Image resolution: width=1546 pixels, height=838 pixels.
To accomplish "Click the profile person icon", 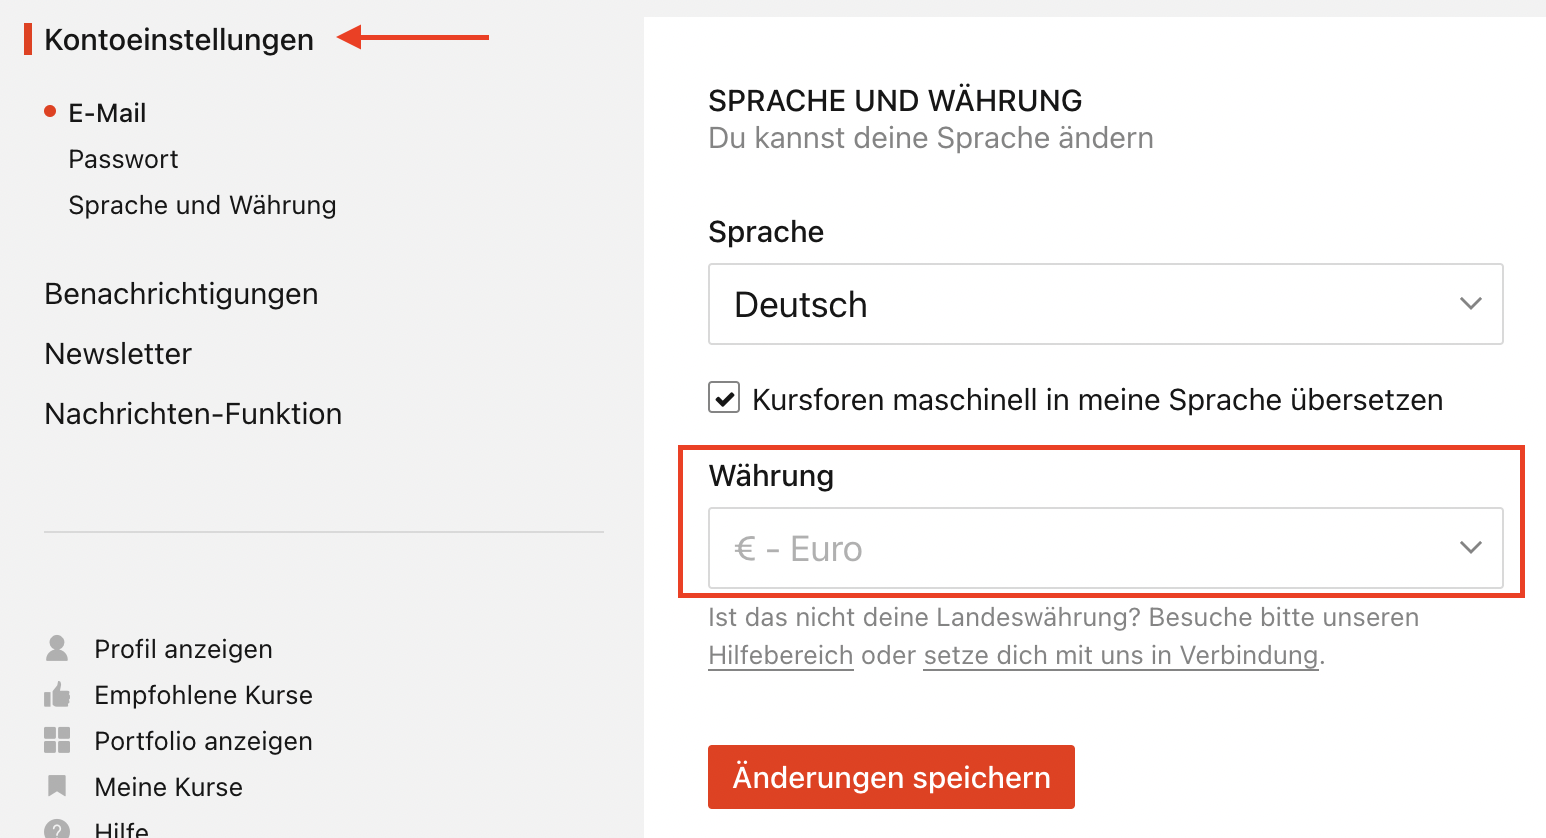I will coord(57,648).
